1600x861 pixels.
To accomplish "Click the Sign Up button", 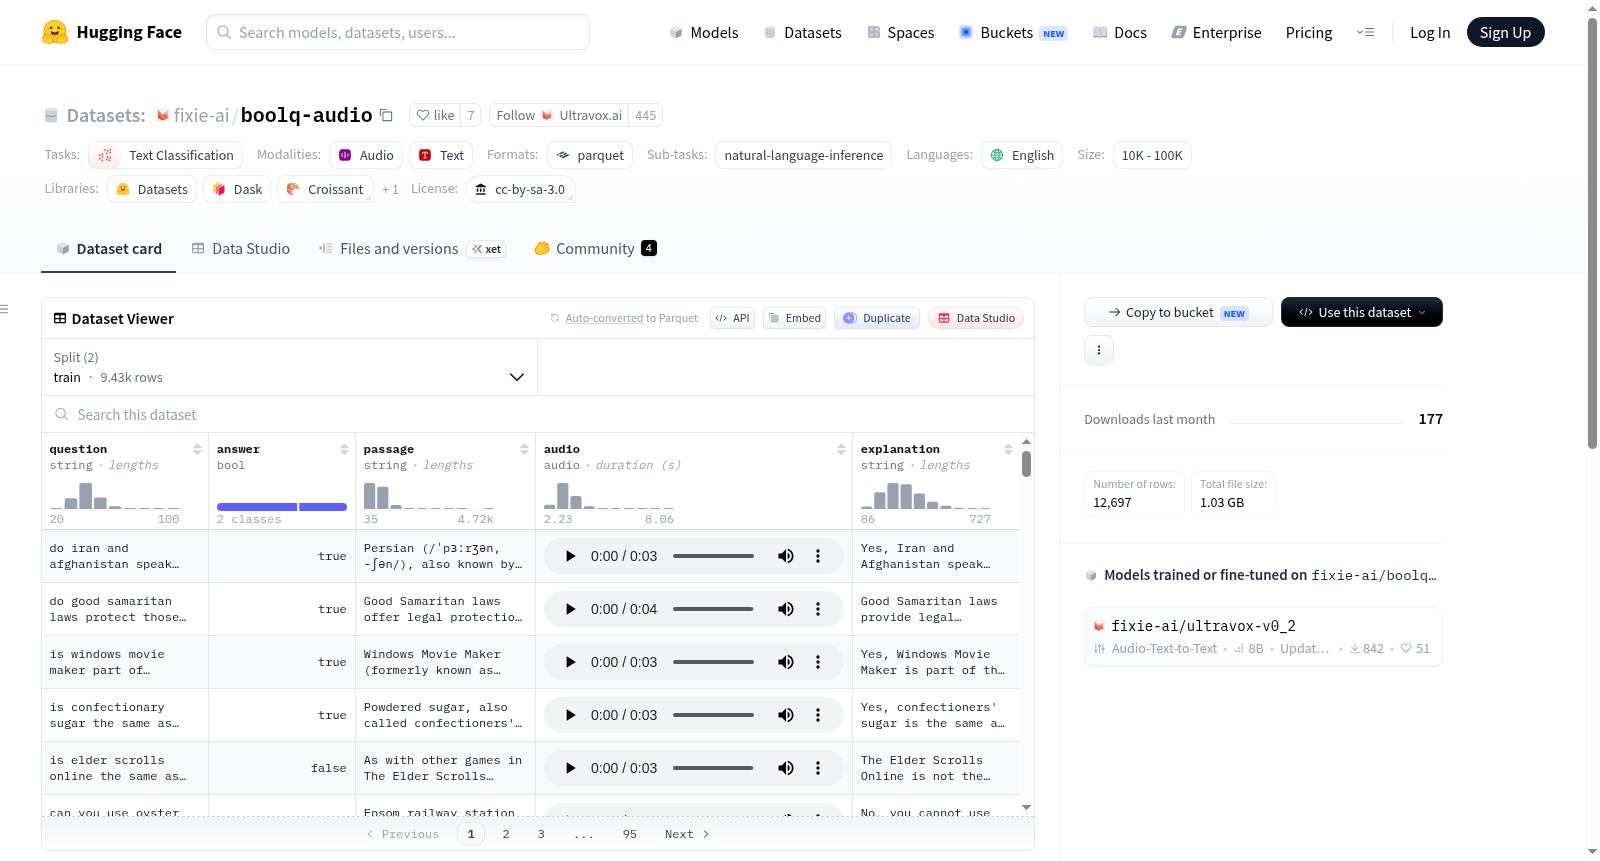I will click(x=1505, y=32).
